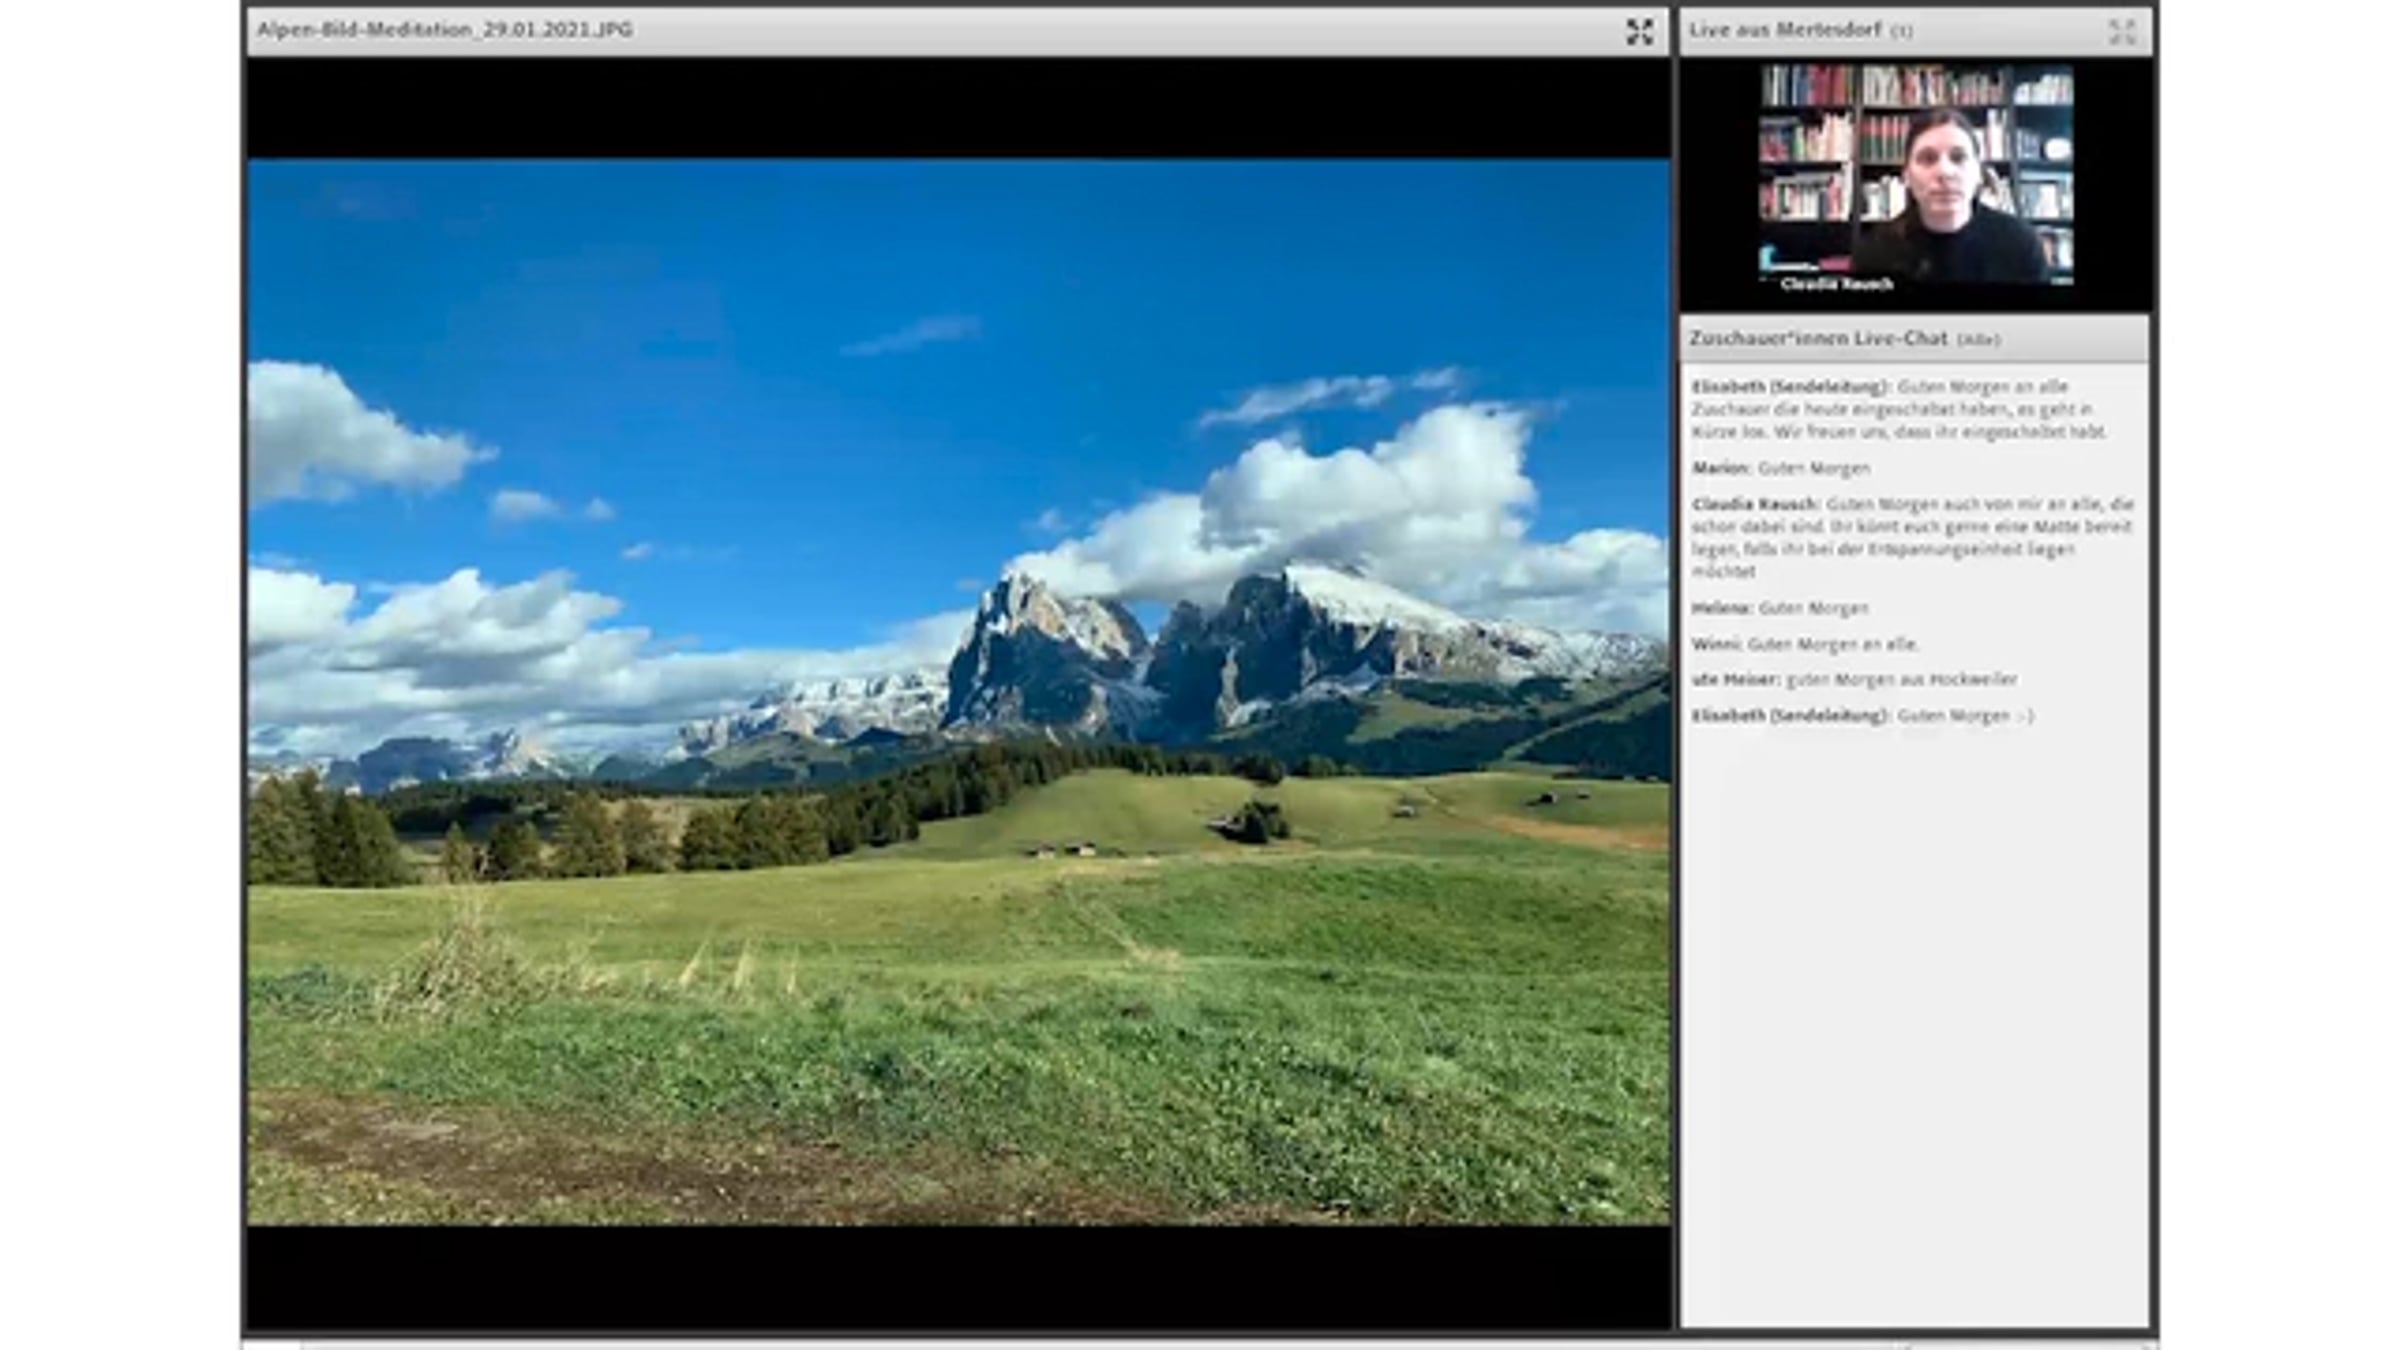The image size is (2400, 1350).
Task: Select Elisabeth (Sendeleitung)'s first welcome message
Action: pos(1900,409)
